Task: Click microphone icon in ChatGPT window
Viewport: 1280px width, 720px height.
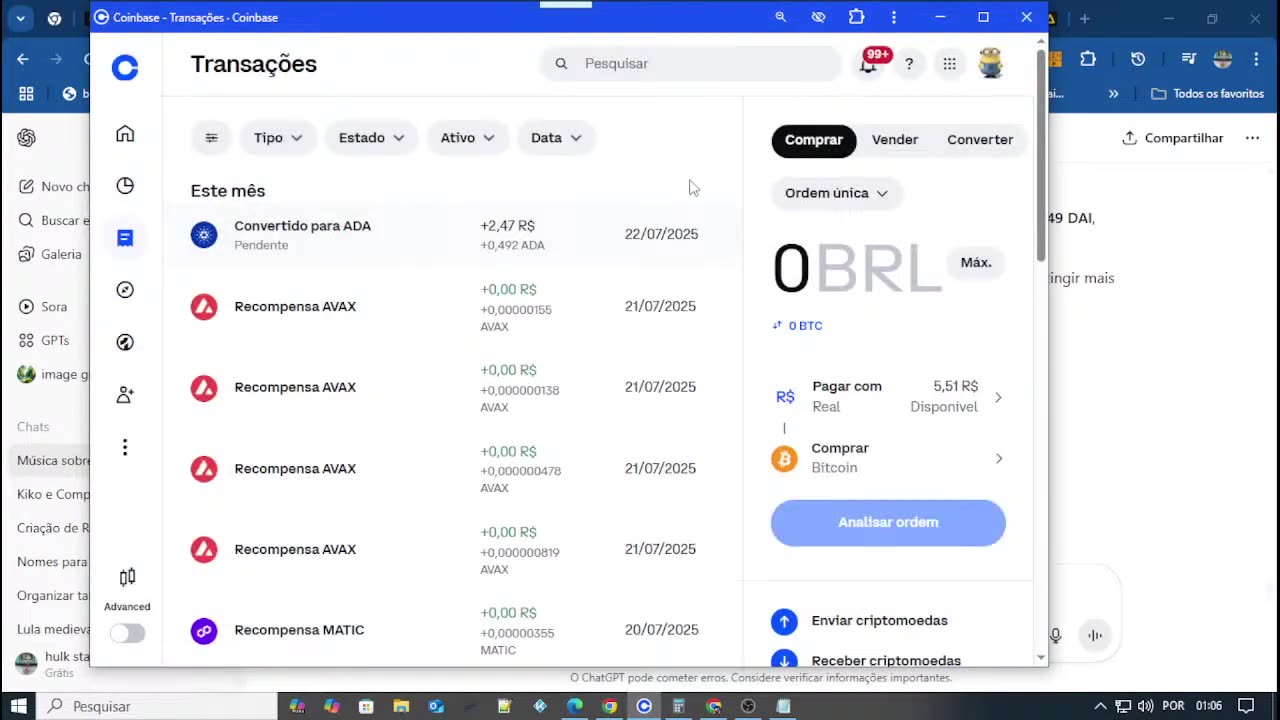Action: click(1055, 635)
